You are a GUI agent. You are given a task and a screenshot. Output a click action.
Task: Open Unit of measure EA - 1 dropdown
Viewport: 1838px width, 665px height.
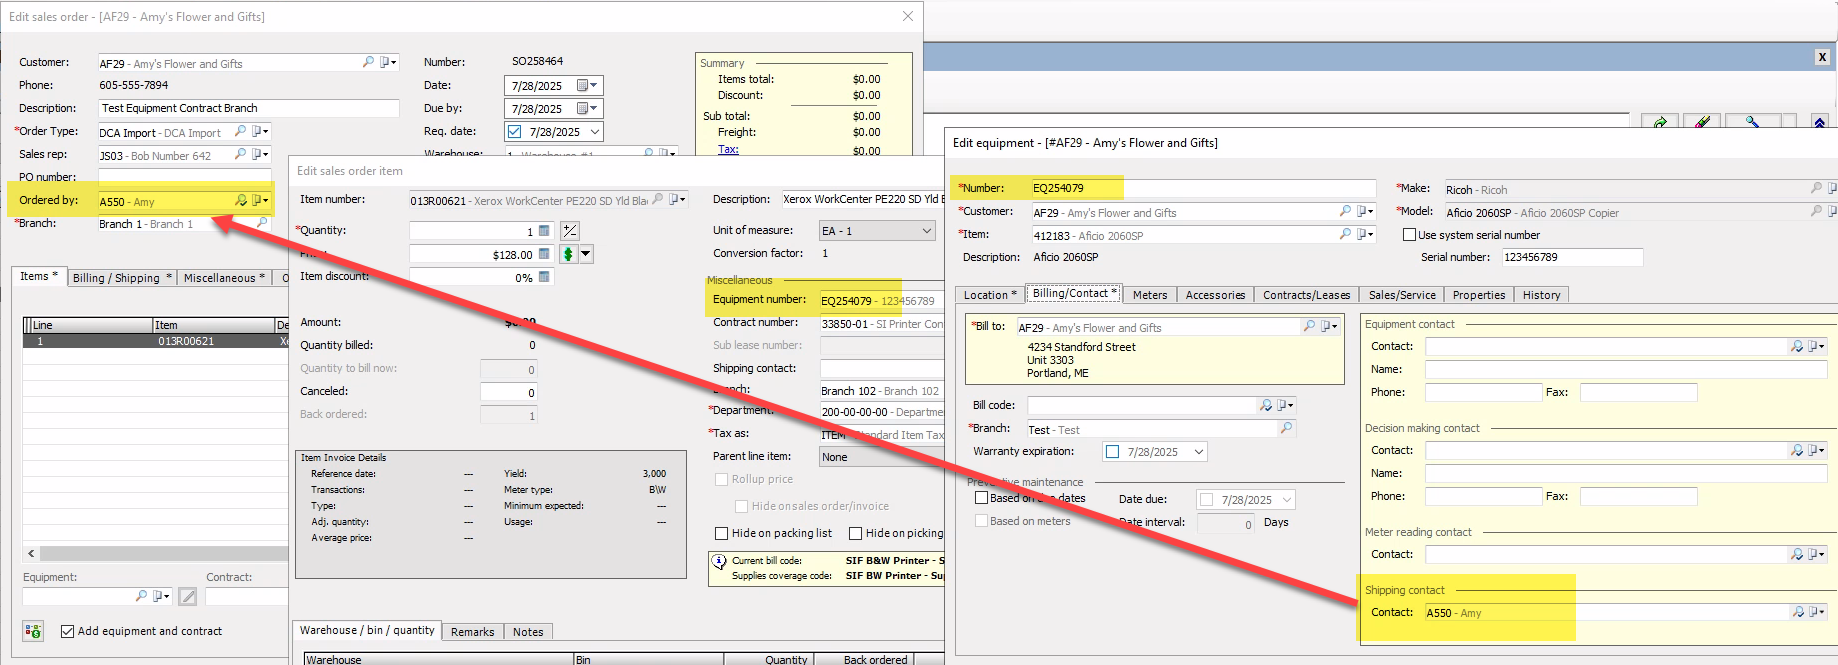tap(926, 231)
